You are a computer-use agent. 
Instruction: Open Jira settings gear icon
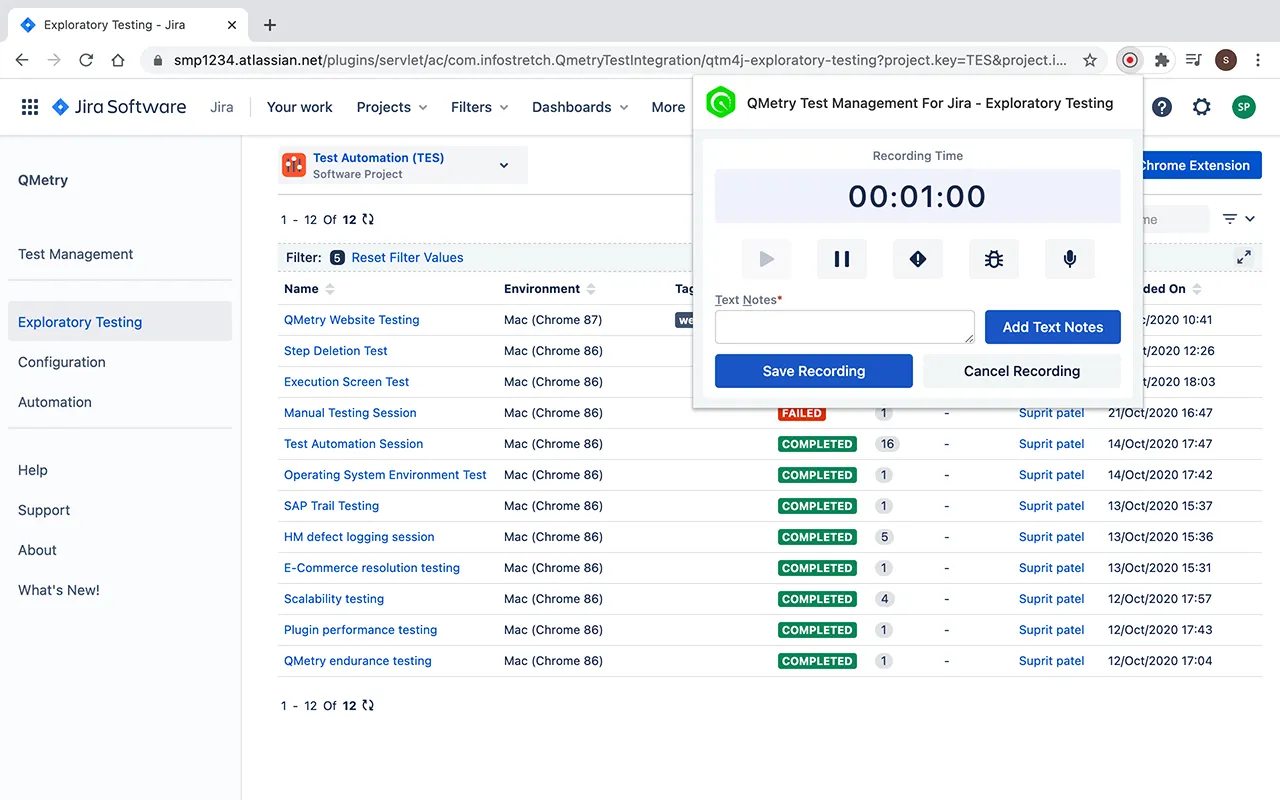point(1202,107)
